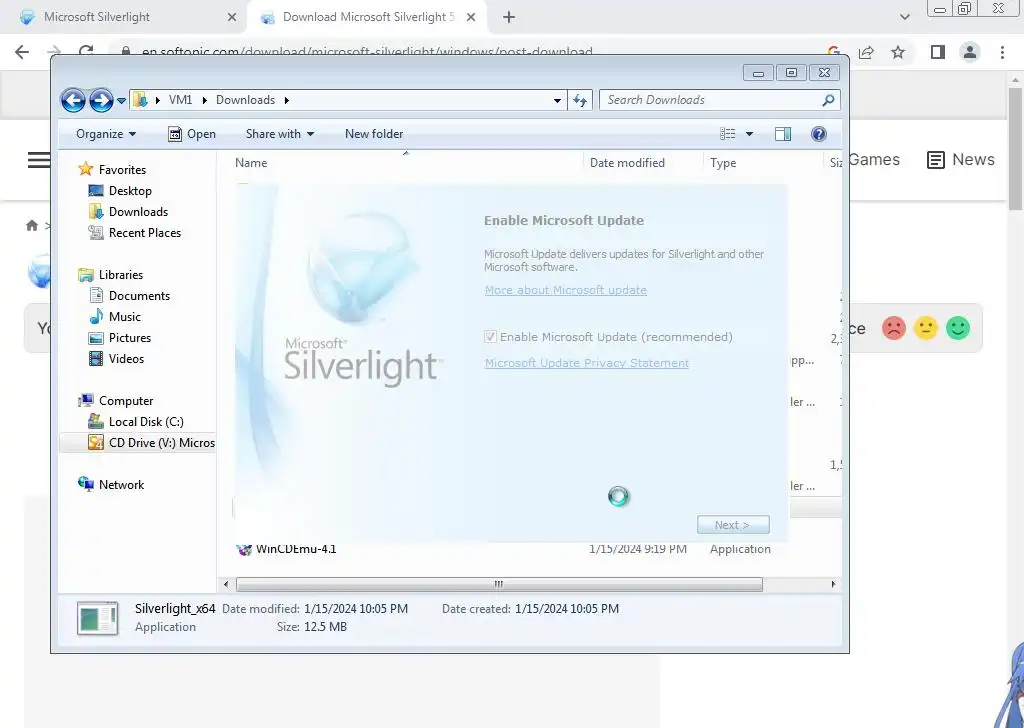Image resolution: width=1024 pixels, height=728 pixels.
Task: Click the green happy face rating
Action: [958, 328]
